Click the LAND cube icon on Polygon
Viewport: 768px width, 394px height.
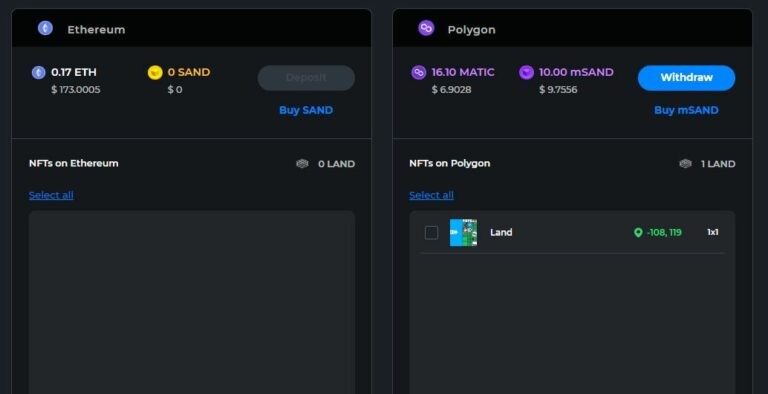pyautogui.click(x=685, y=164)
